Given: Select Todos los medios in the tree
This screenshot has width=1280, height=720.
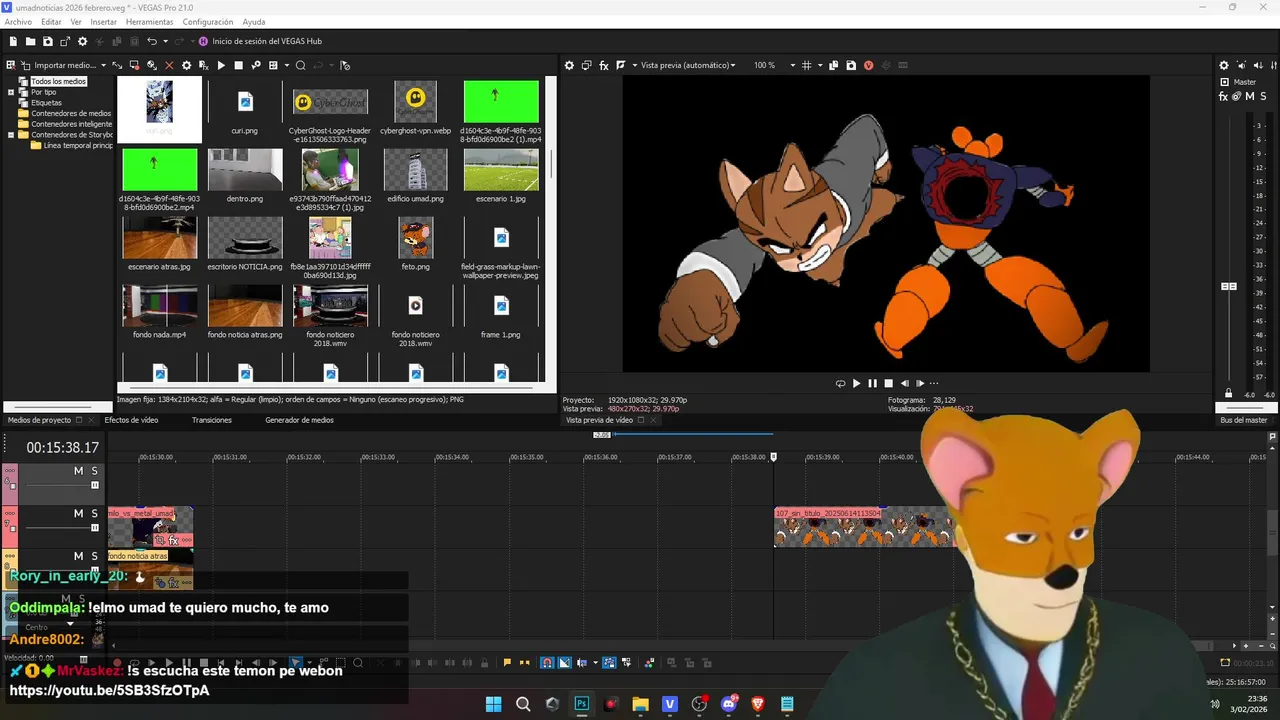Looking at the screenshot, I should pos(58,81).
